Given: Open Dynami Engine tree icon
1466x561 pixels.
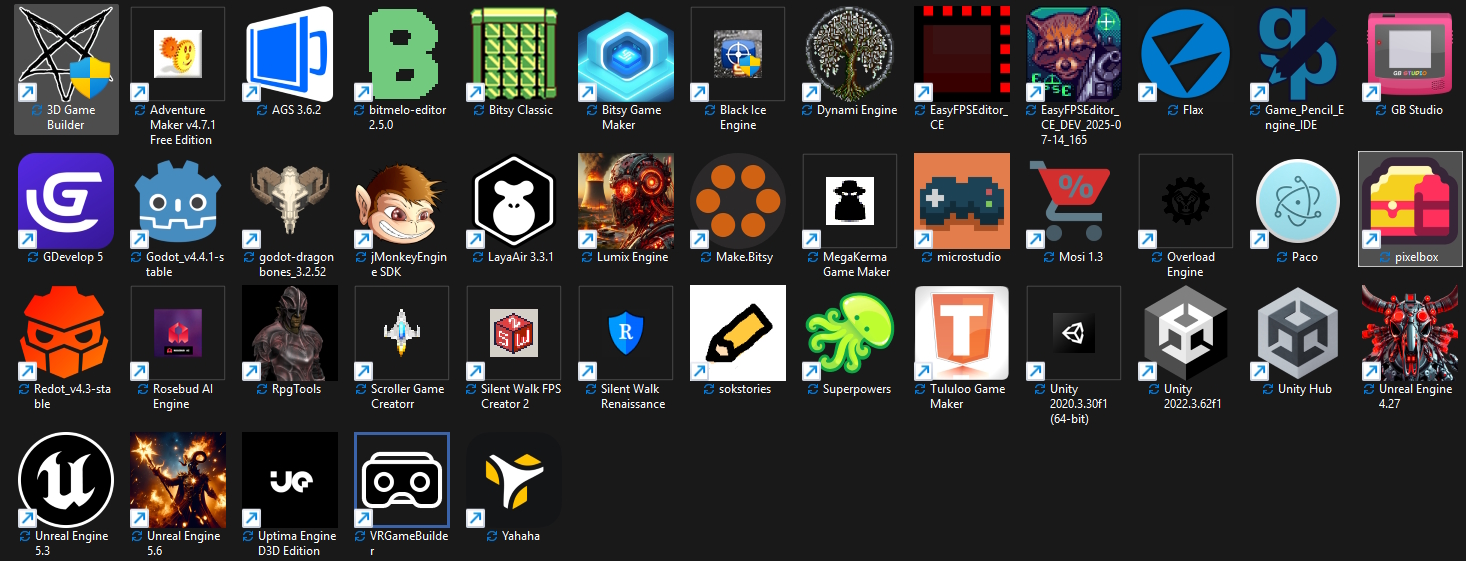Looking at the screenshot, I should [x=850, y=54].
